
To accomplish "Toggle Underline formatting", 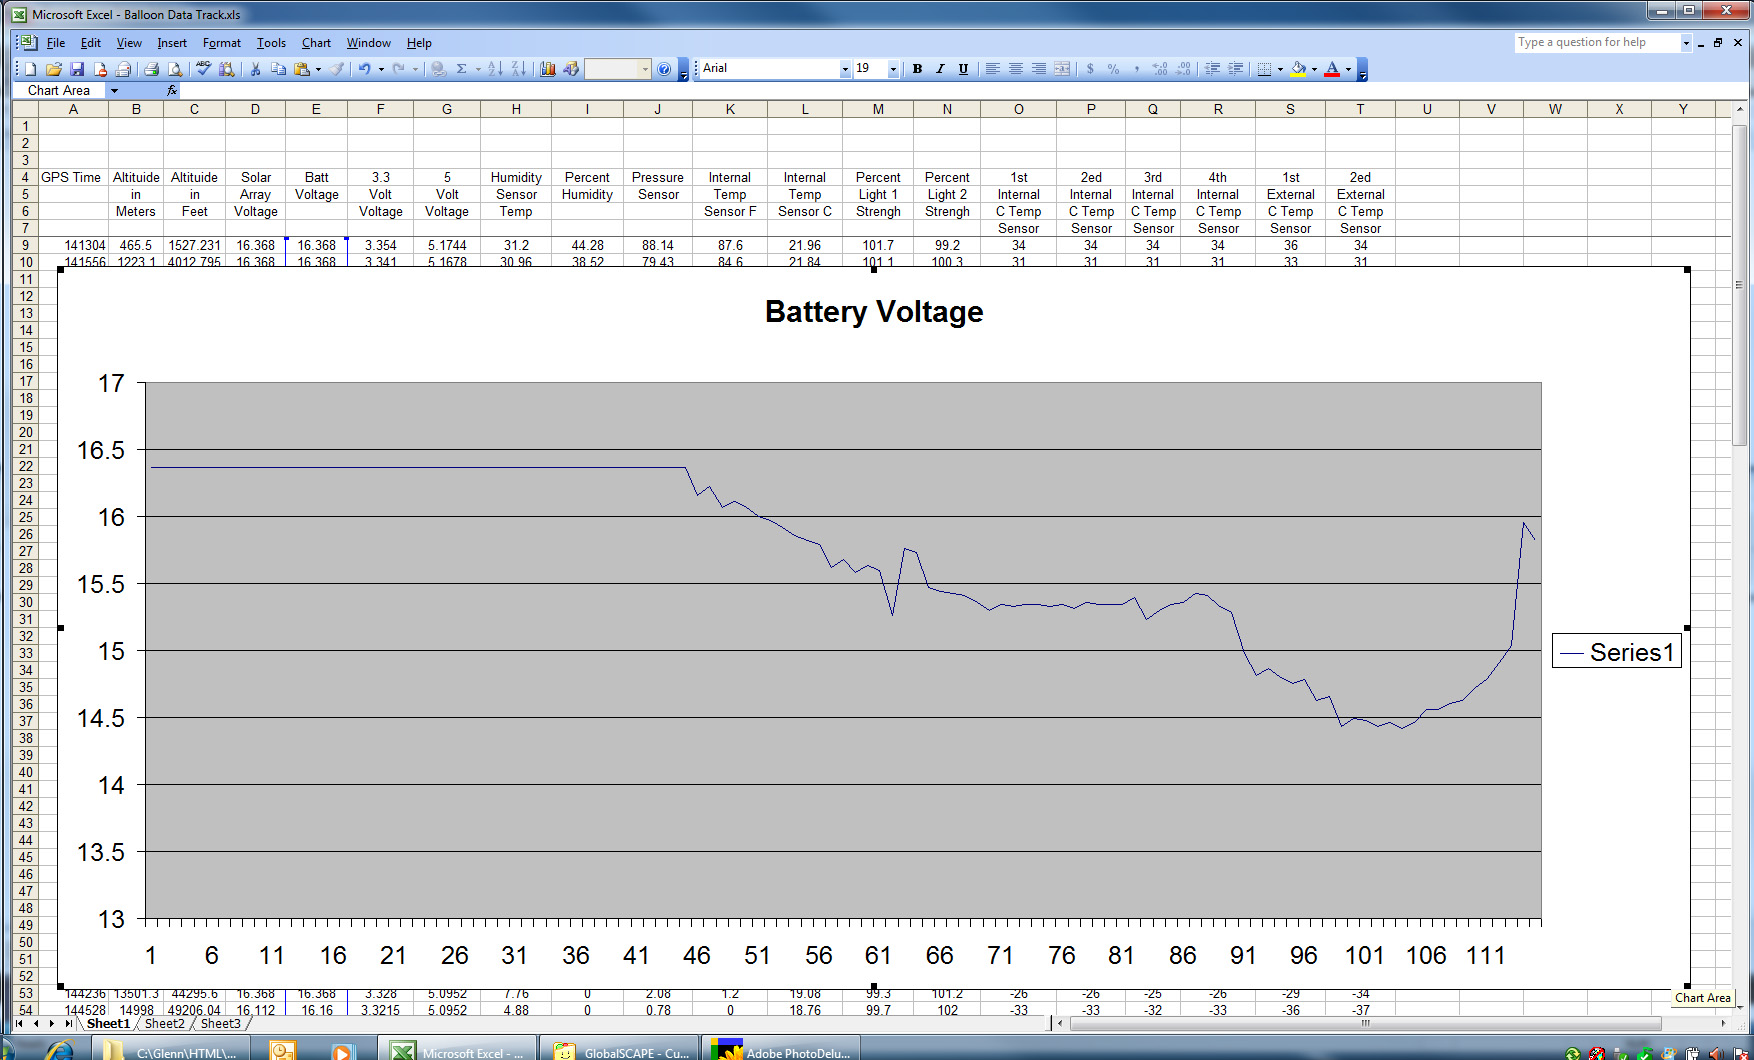I will (x=963, y=69).
